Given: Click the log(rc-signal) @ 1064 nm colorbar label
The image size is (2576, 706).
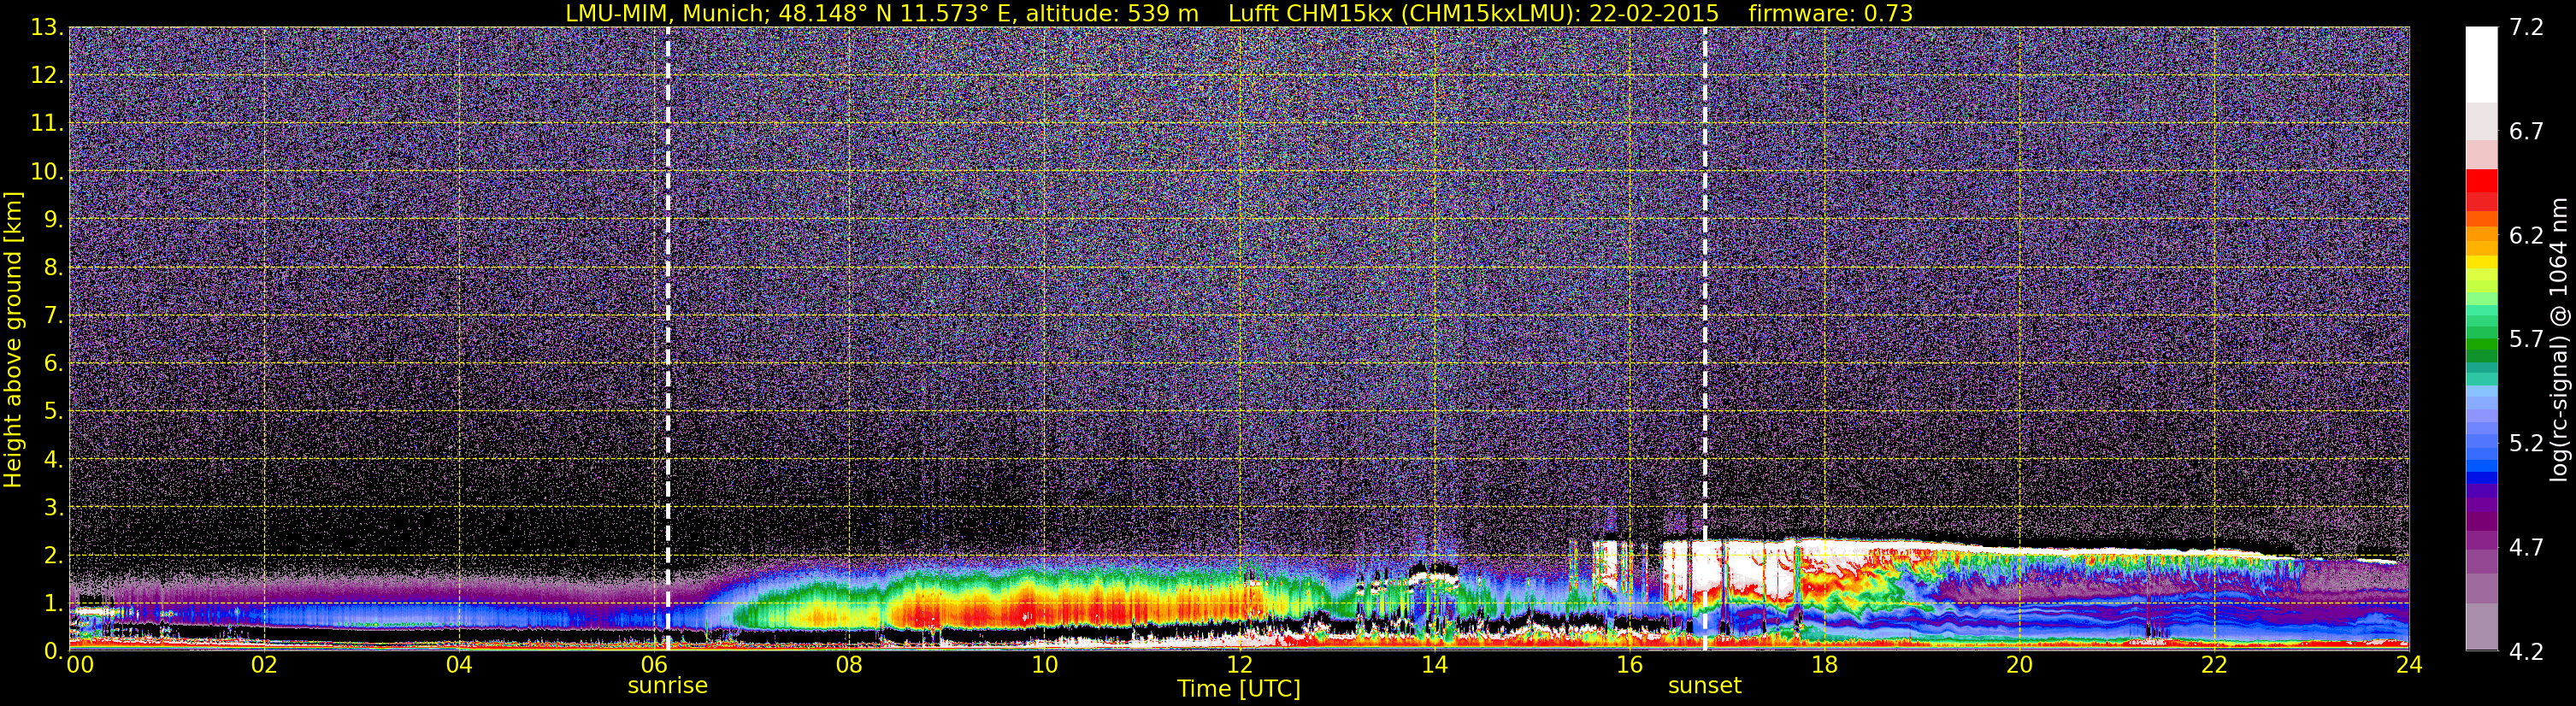Looking at the screenshot, I should point(2559,339).
